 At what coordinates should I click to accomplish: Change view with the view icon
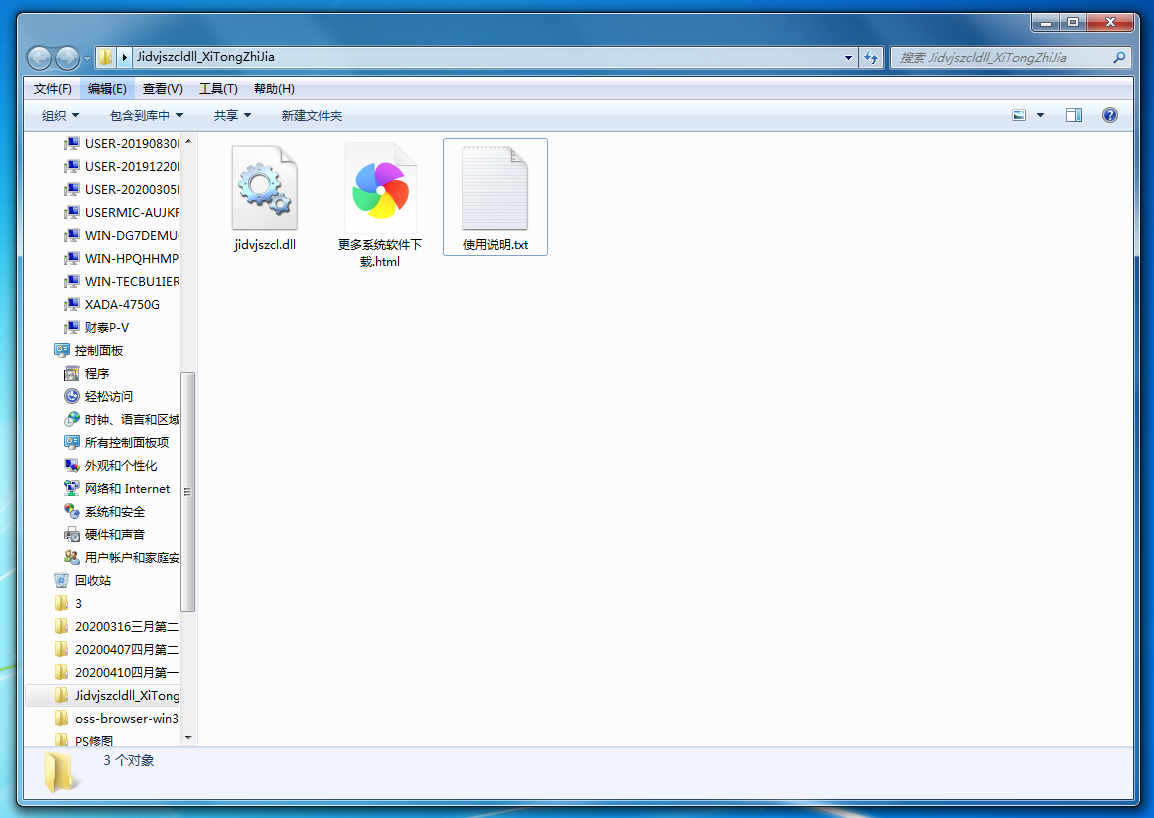pos(1019,115)
